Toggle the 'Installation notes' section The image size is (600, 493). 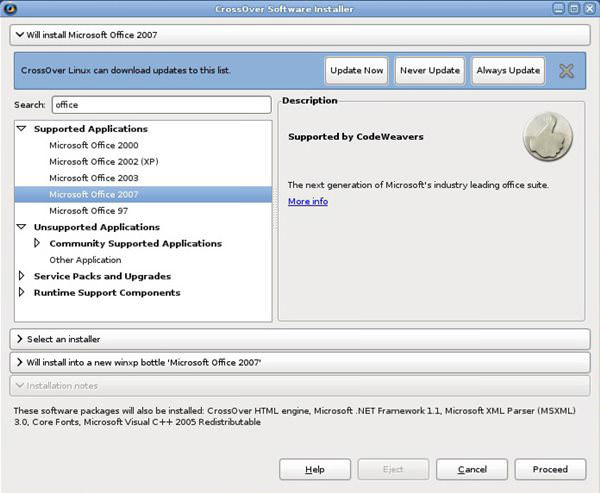pos(300,385)
